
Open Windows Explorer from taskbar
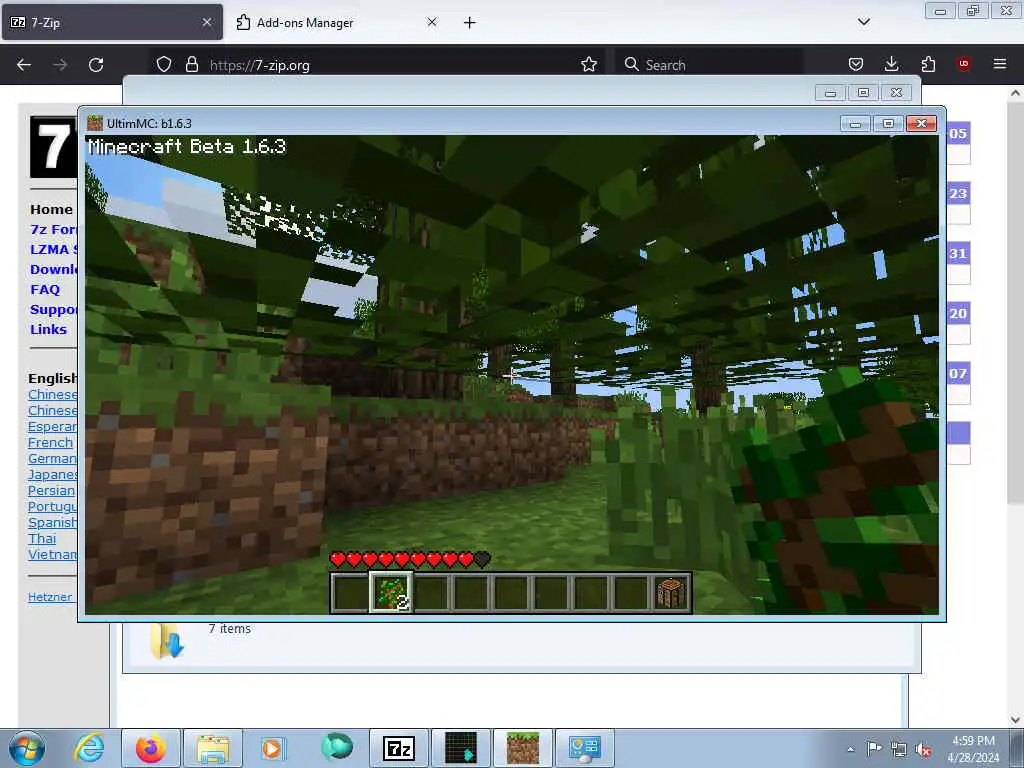212,748
